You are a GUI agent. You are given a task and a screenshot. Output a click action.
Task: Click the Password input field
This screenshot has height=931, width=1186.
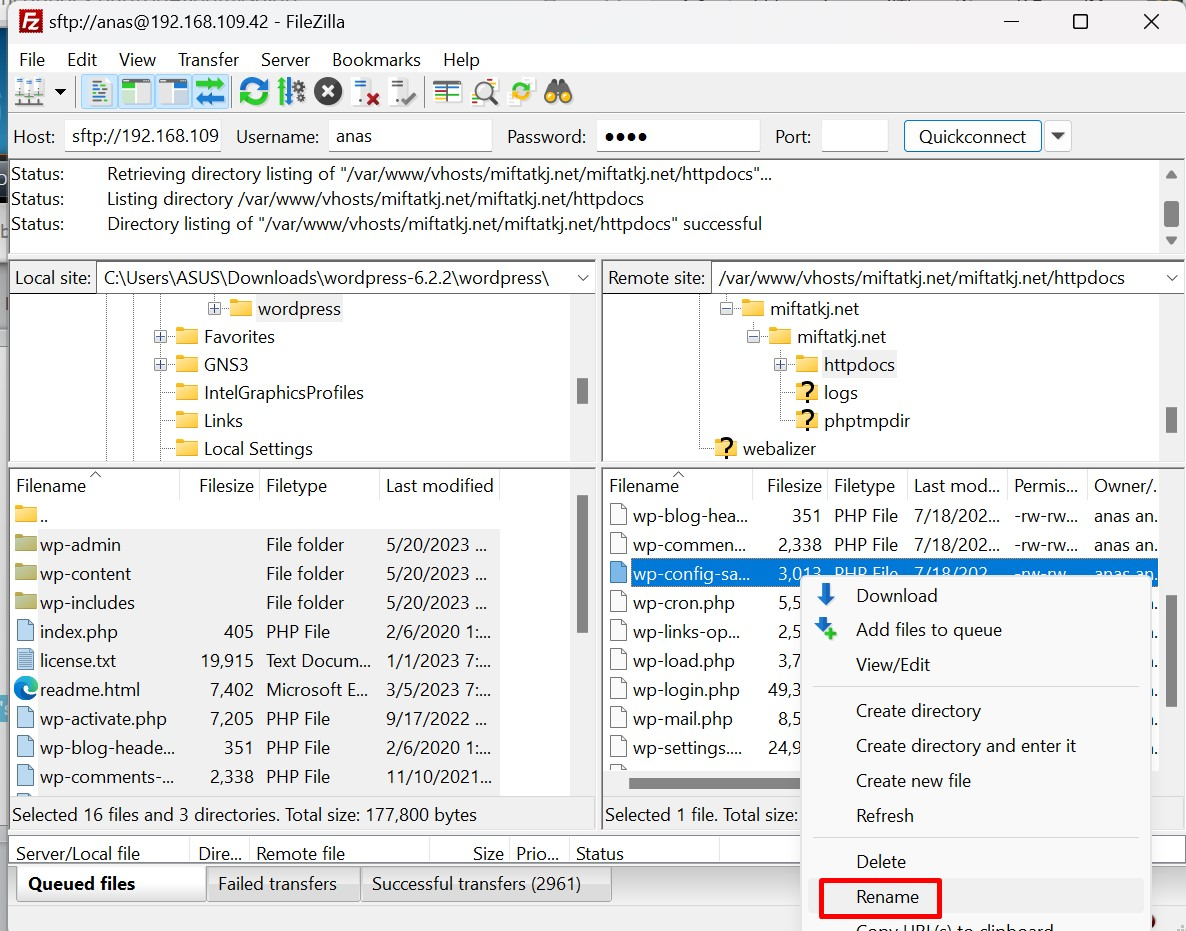point(678,136)
